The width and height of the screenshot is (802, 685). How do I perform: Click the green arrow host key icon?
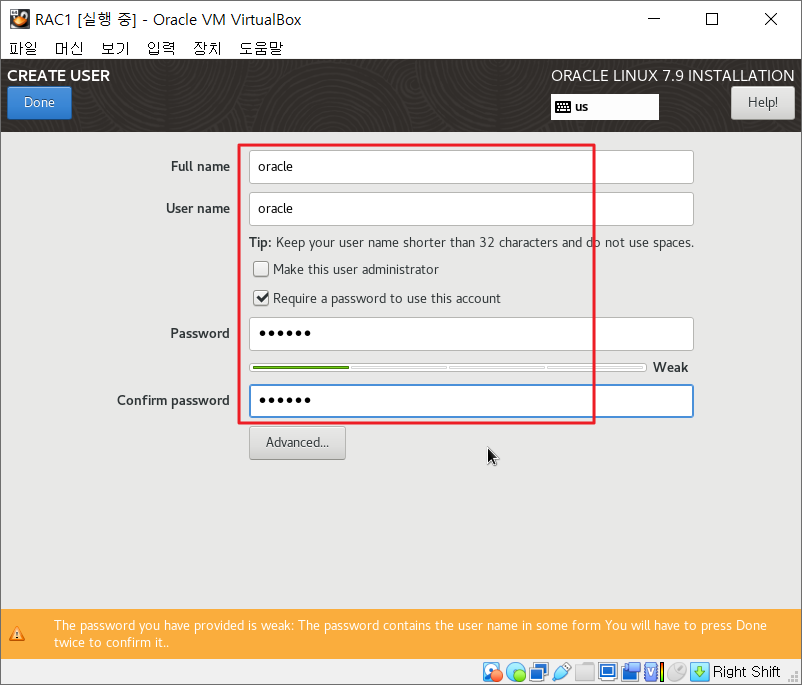pos(699,672)
